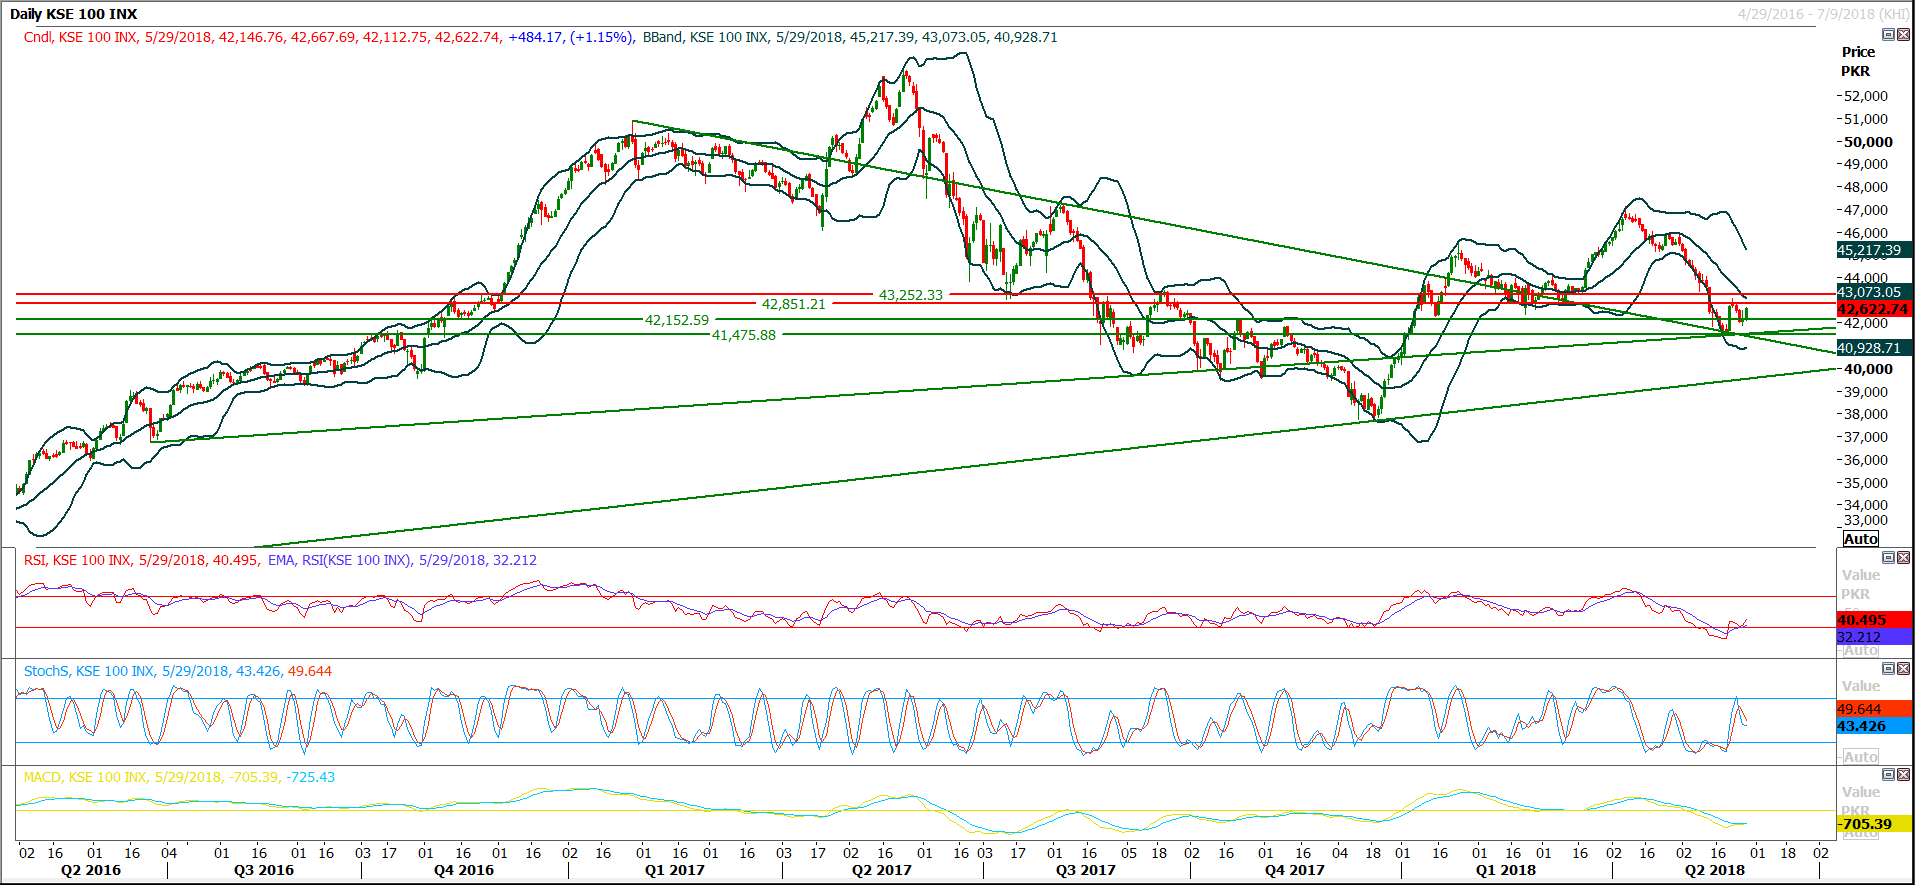Click the Q2 2016 time axis label
Image resolution: width=1915 pixels, height=885 pixels.
[x=91, y=870]
